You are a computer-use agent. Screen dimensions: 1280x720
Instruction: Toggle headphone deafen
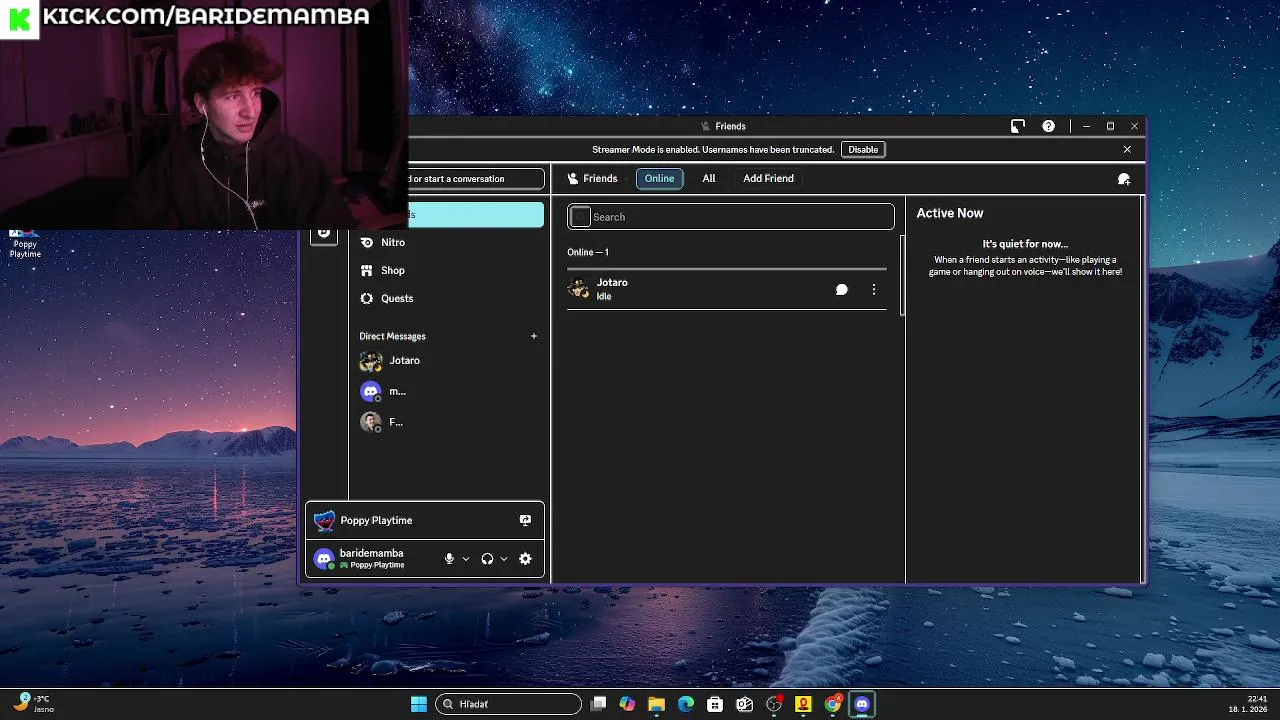click(487, 559)
